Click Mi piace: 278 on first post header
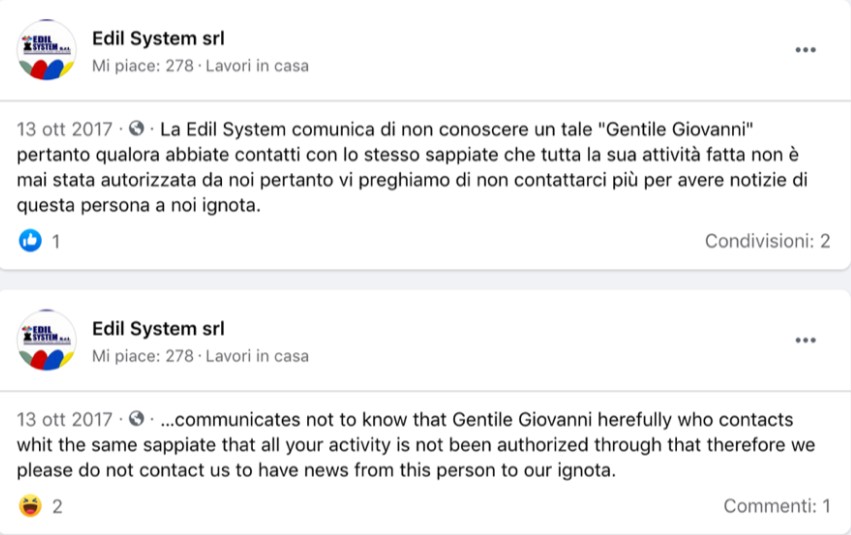This screenshot has height=535, width=851. [x=142, y=66]
